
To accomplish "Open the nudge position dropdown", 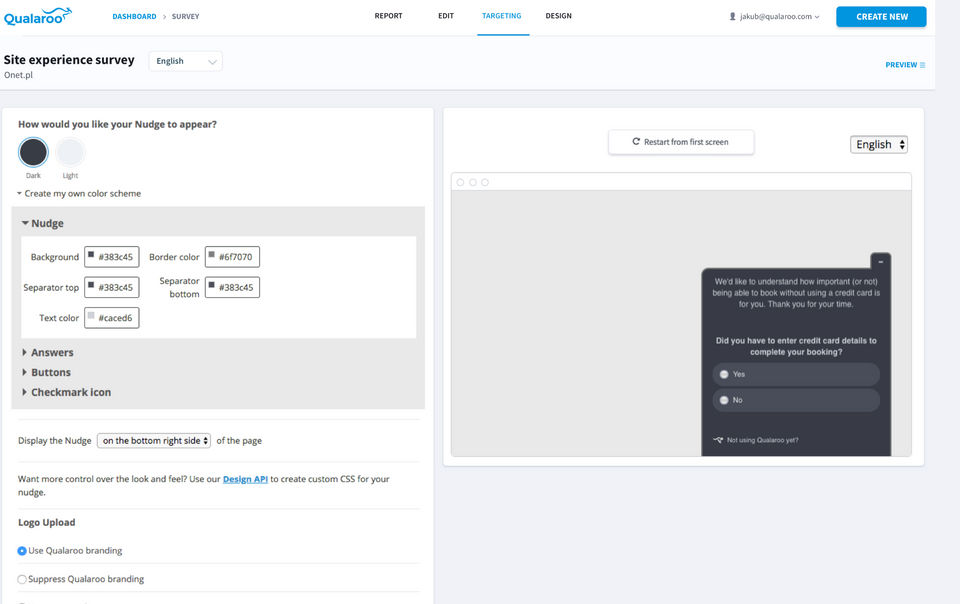I will point(154,441).
